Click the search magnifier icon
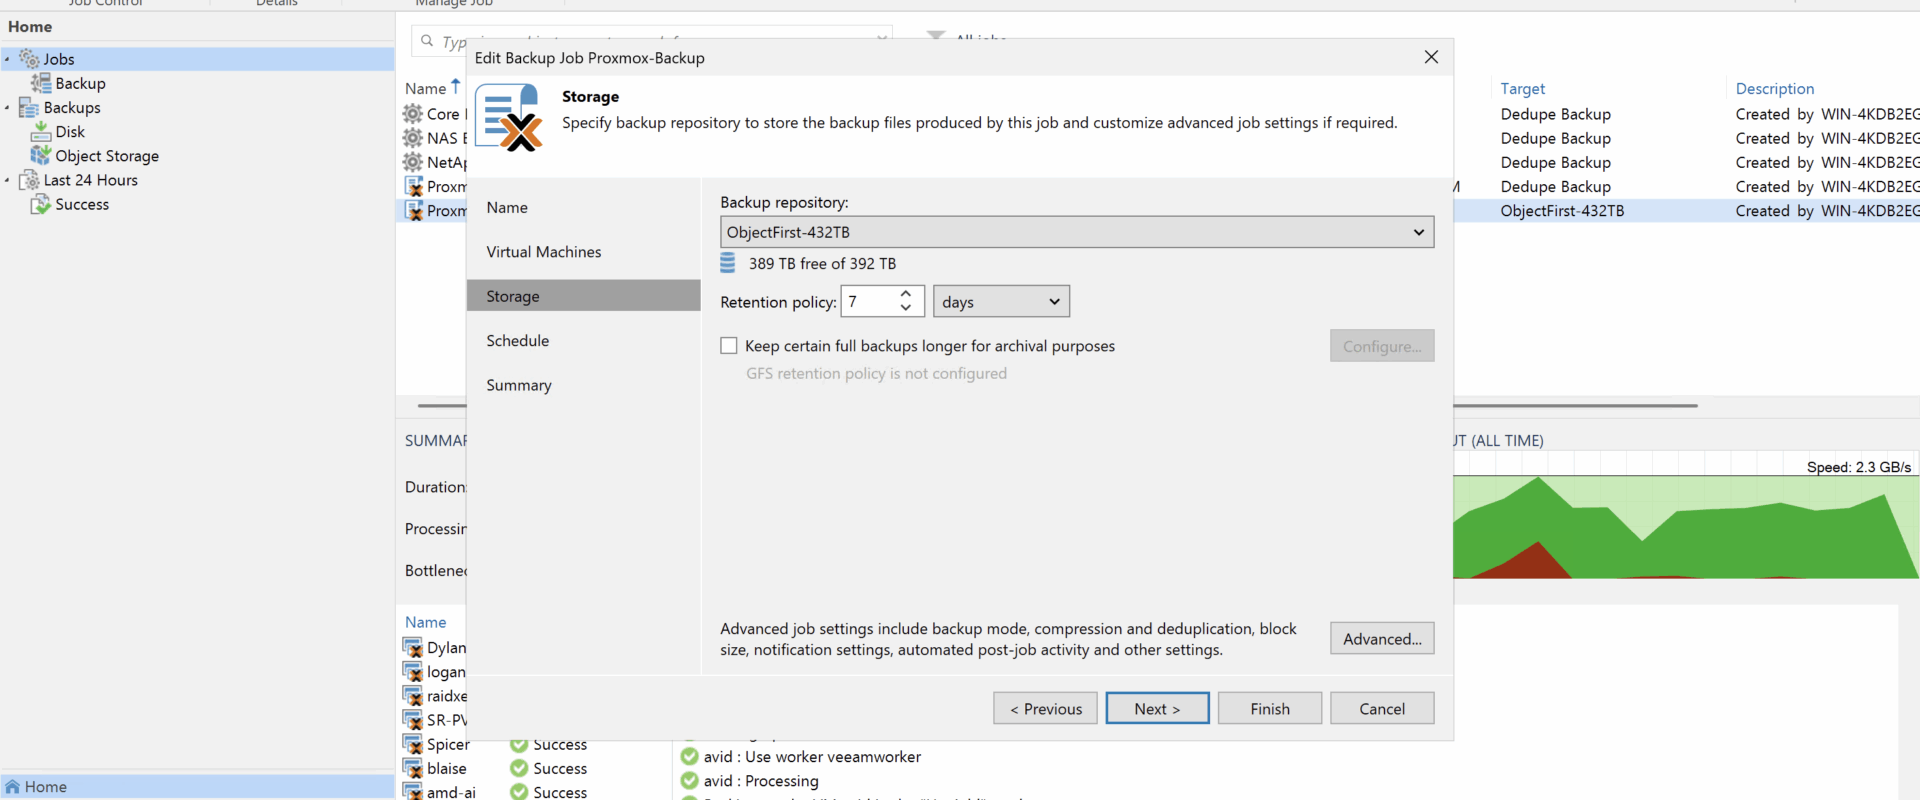This screenshot has height=800, width=1920. 427,41
